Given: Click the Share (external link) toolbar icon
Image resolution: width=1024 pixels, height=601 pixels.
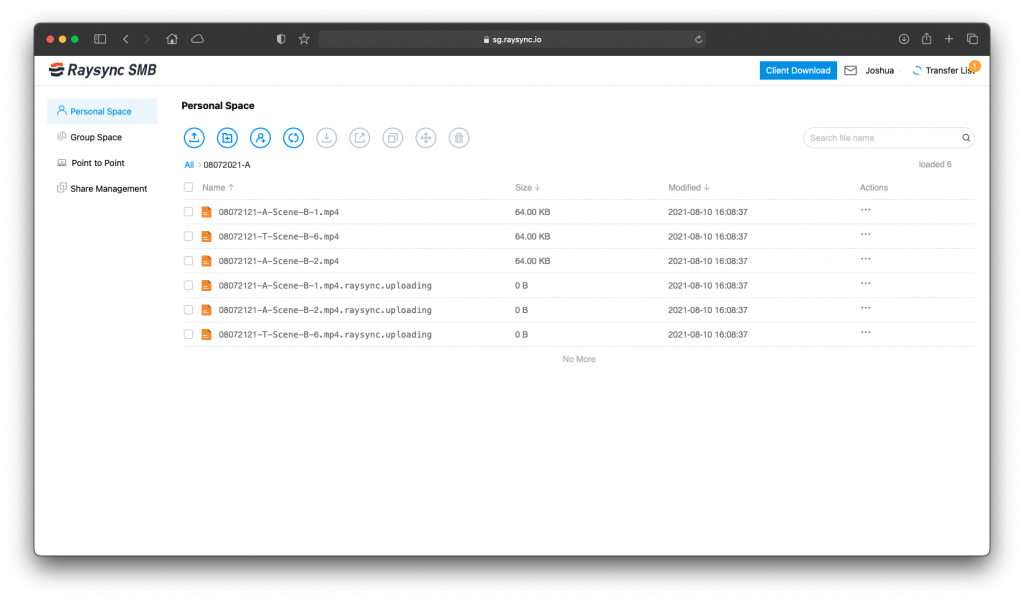Looking at the screenshot, I should click(360, 138).
